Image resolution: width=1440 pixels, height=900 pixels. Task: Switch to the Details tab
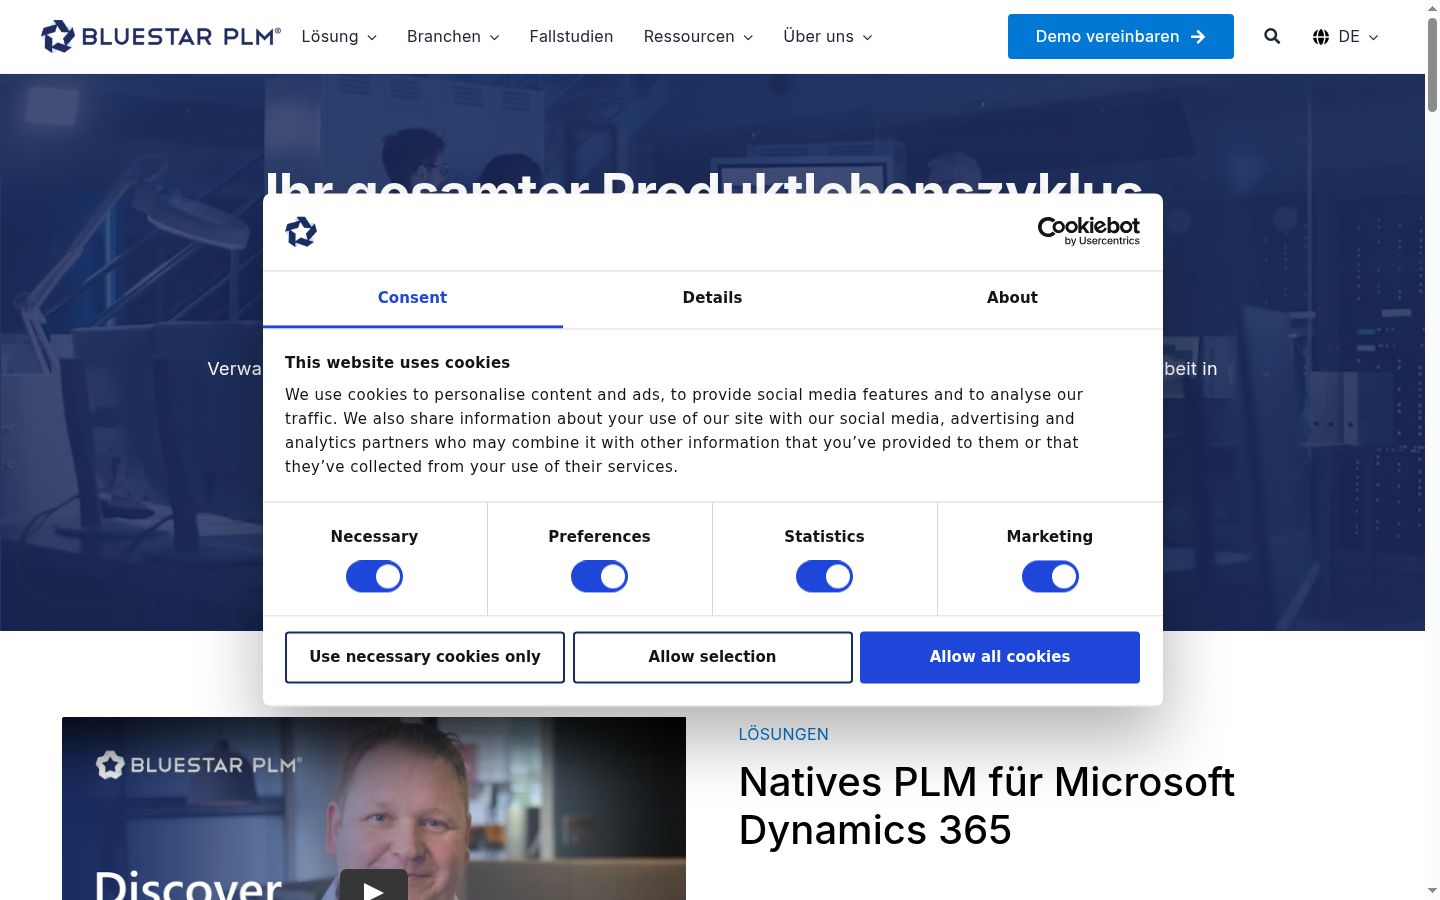point(713,298)
